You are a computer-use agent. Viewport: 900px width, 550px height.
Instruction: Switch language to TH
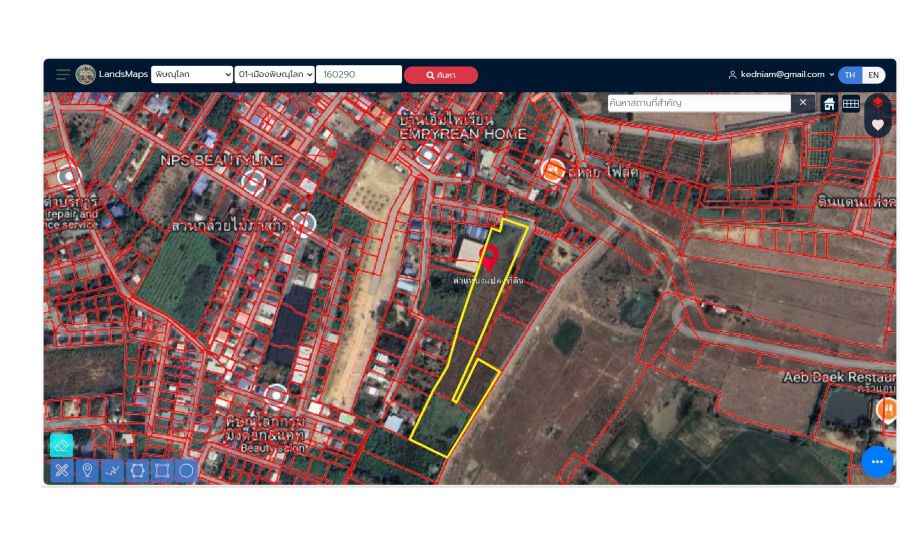click(x=850, y=75)
